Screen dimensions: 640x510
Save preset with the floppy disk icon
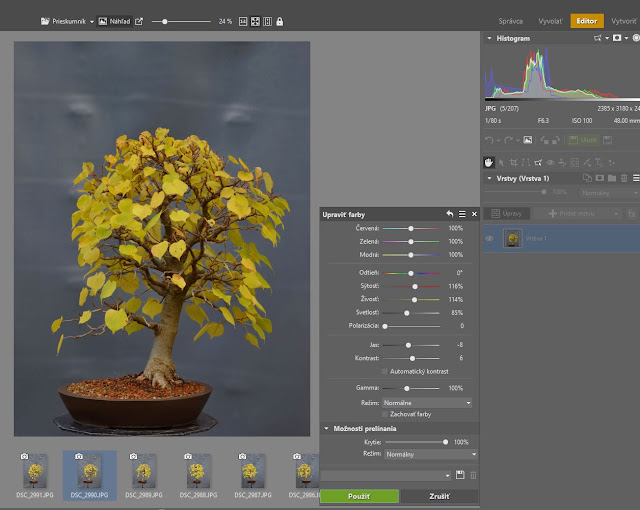pyautogui.click(x=460, y=475)
